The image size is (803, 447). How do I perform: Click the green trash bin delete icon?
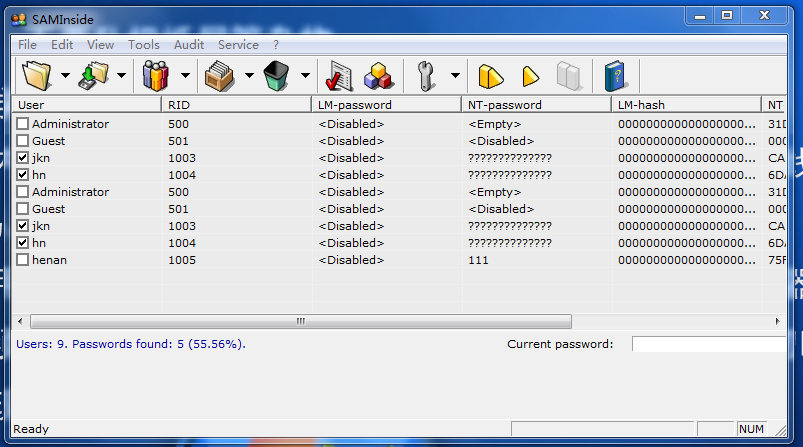[277, 76]
